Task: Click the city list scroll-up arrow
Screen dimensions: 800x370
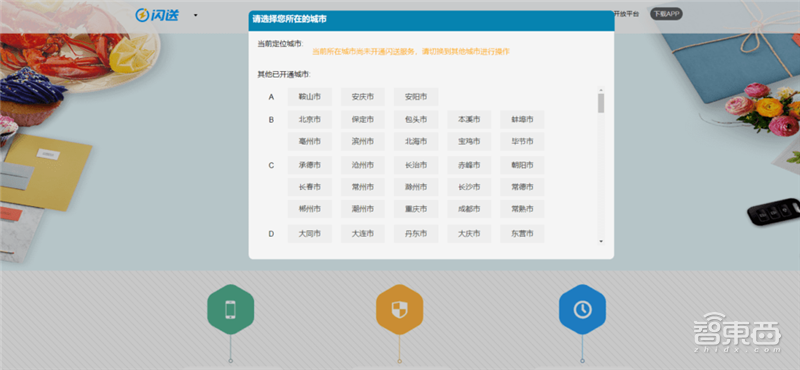Action: (x=601, y=90)
